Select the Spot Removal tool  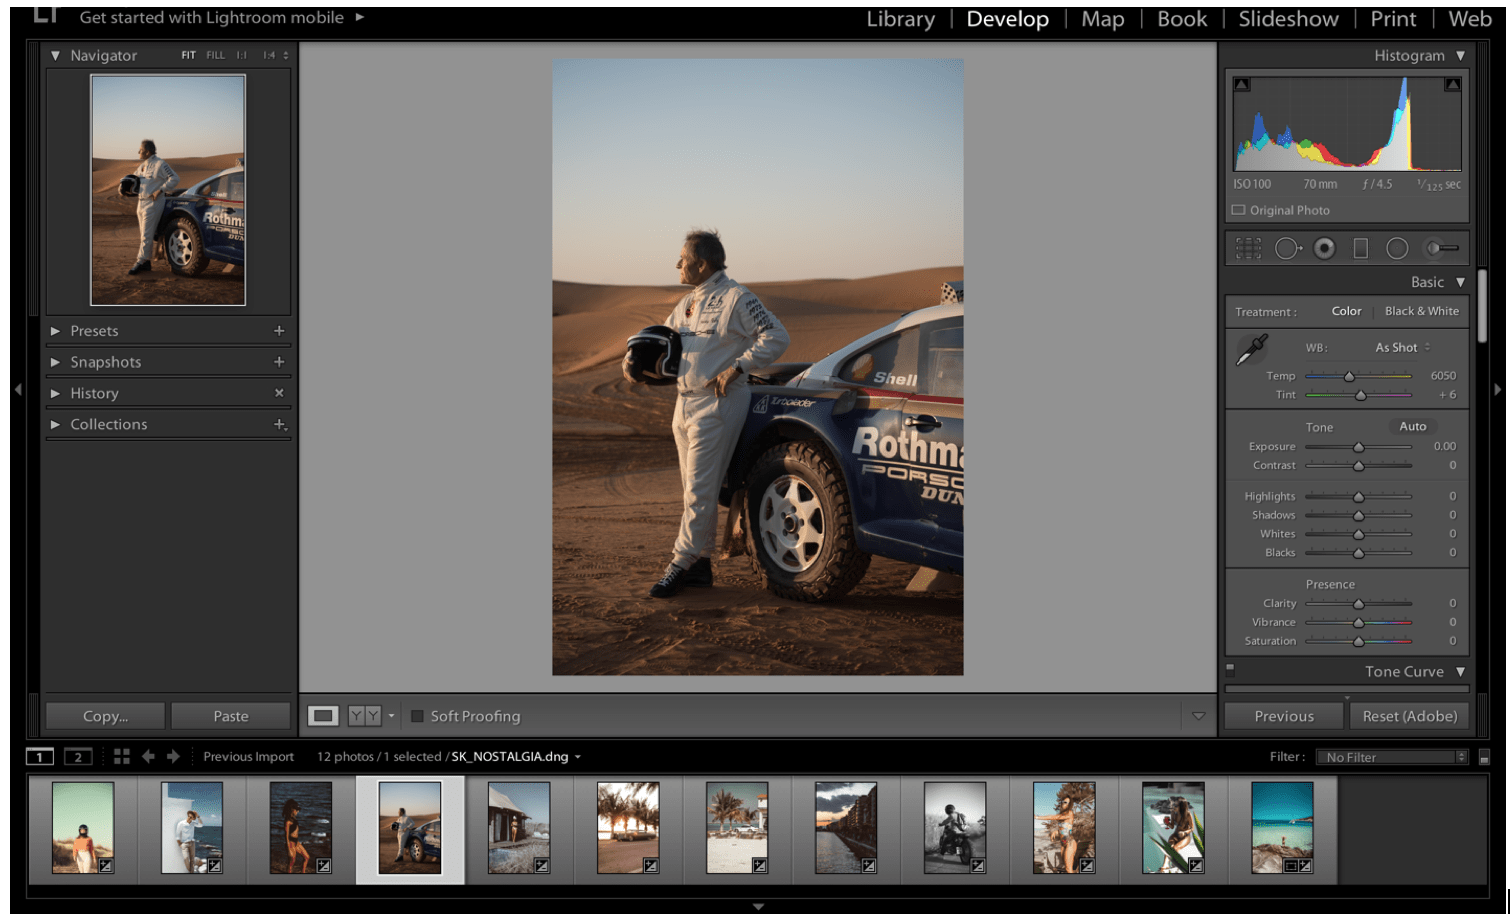[x=1287, y=248]
